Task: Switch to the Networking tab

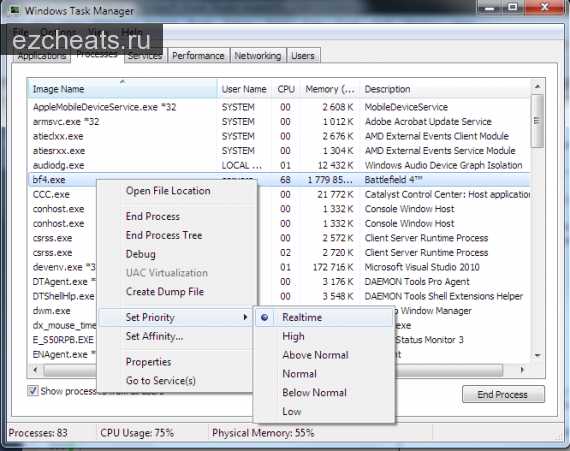Action: (258, 56)
